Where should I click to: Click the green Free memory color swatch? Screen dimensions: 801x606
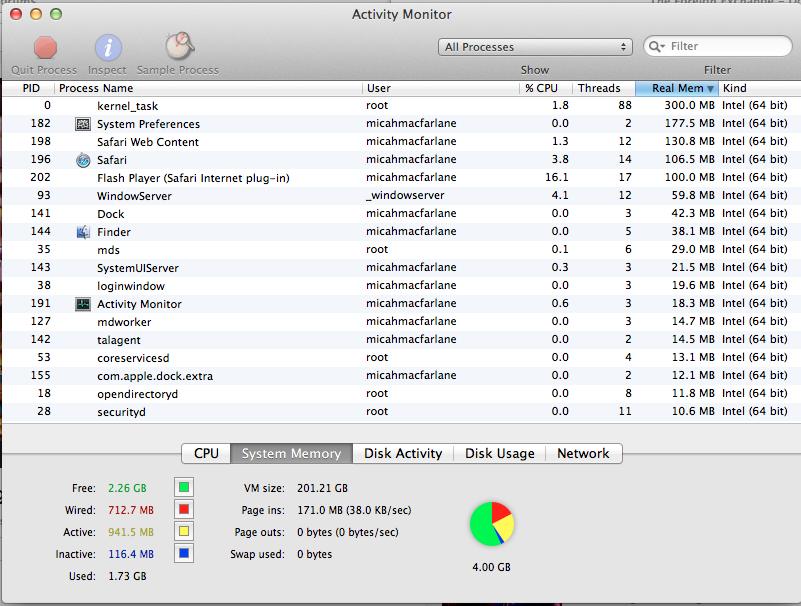(184, 487)
